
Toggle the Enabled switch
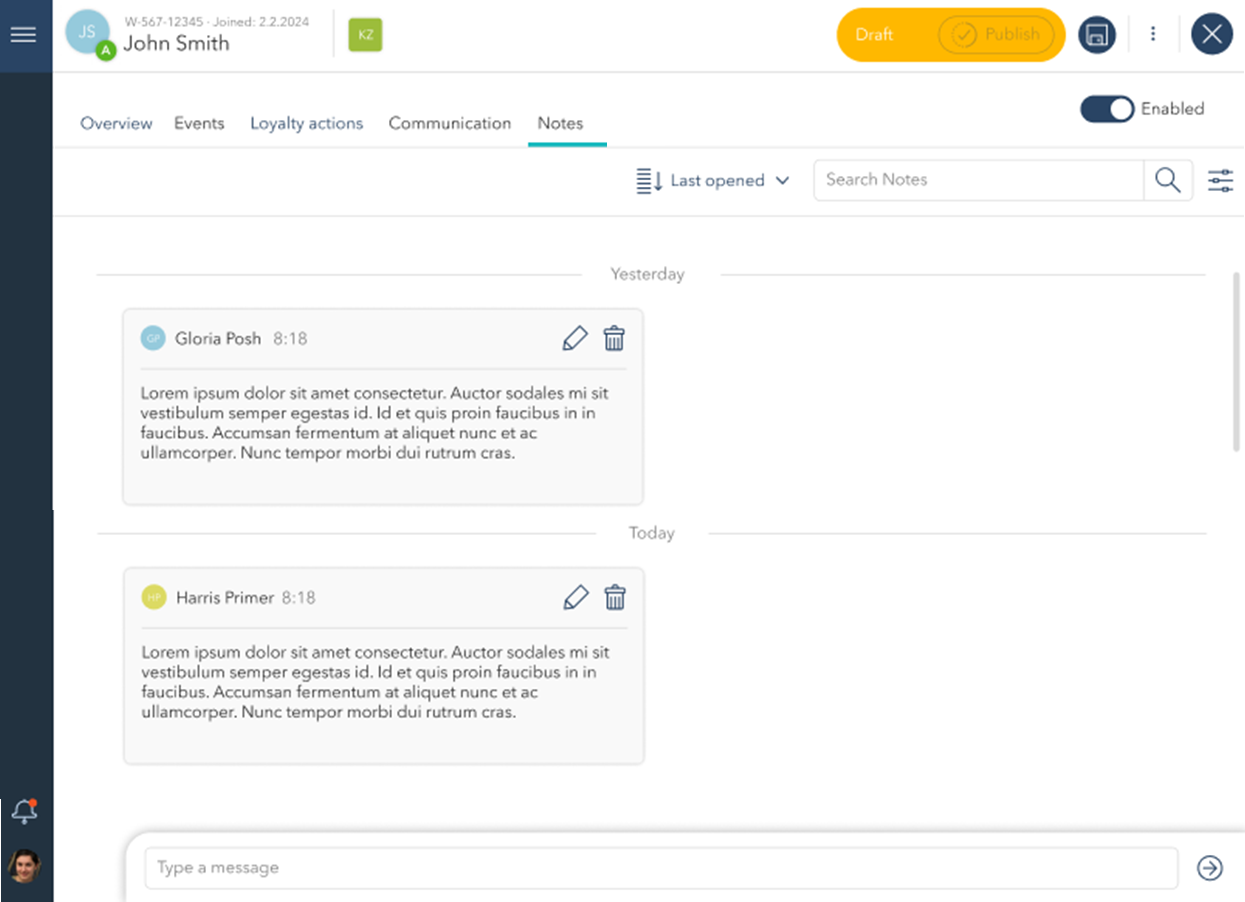[x=1107, y=109]
